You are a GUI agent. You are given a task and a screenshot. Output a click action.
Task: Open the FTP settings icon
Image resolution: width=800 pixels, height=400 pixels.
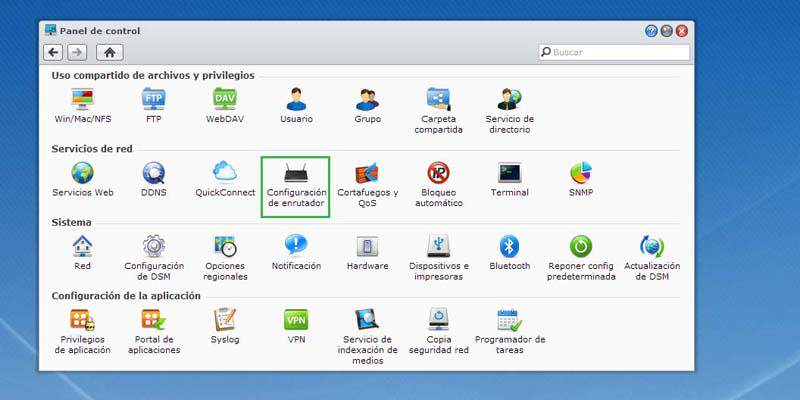click(154, 99)
